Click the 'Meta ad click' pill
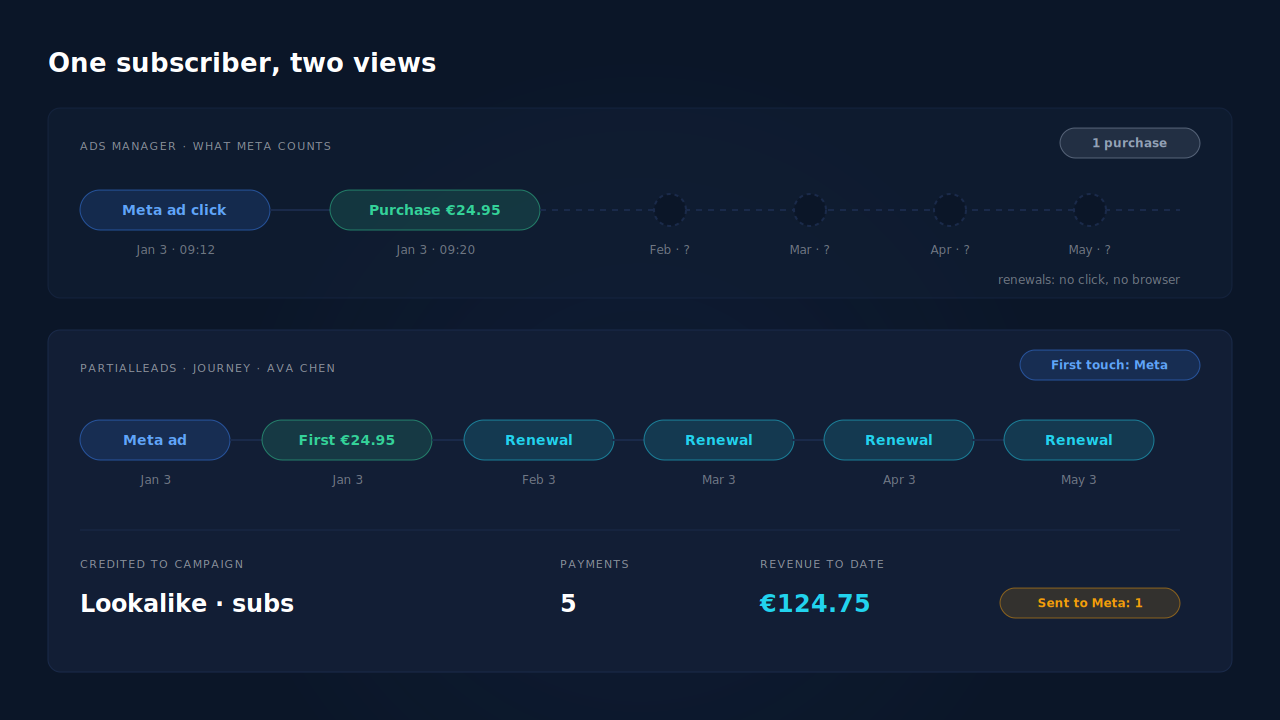Screen dimensions: 1280x720 pos(175,210)
